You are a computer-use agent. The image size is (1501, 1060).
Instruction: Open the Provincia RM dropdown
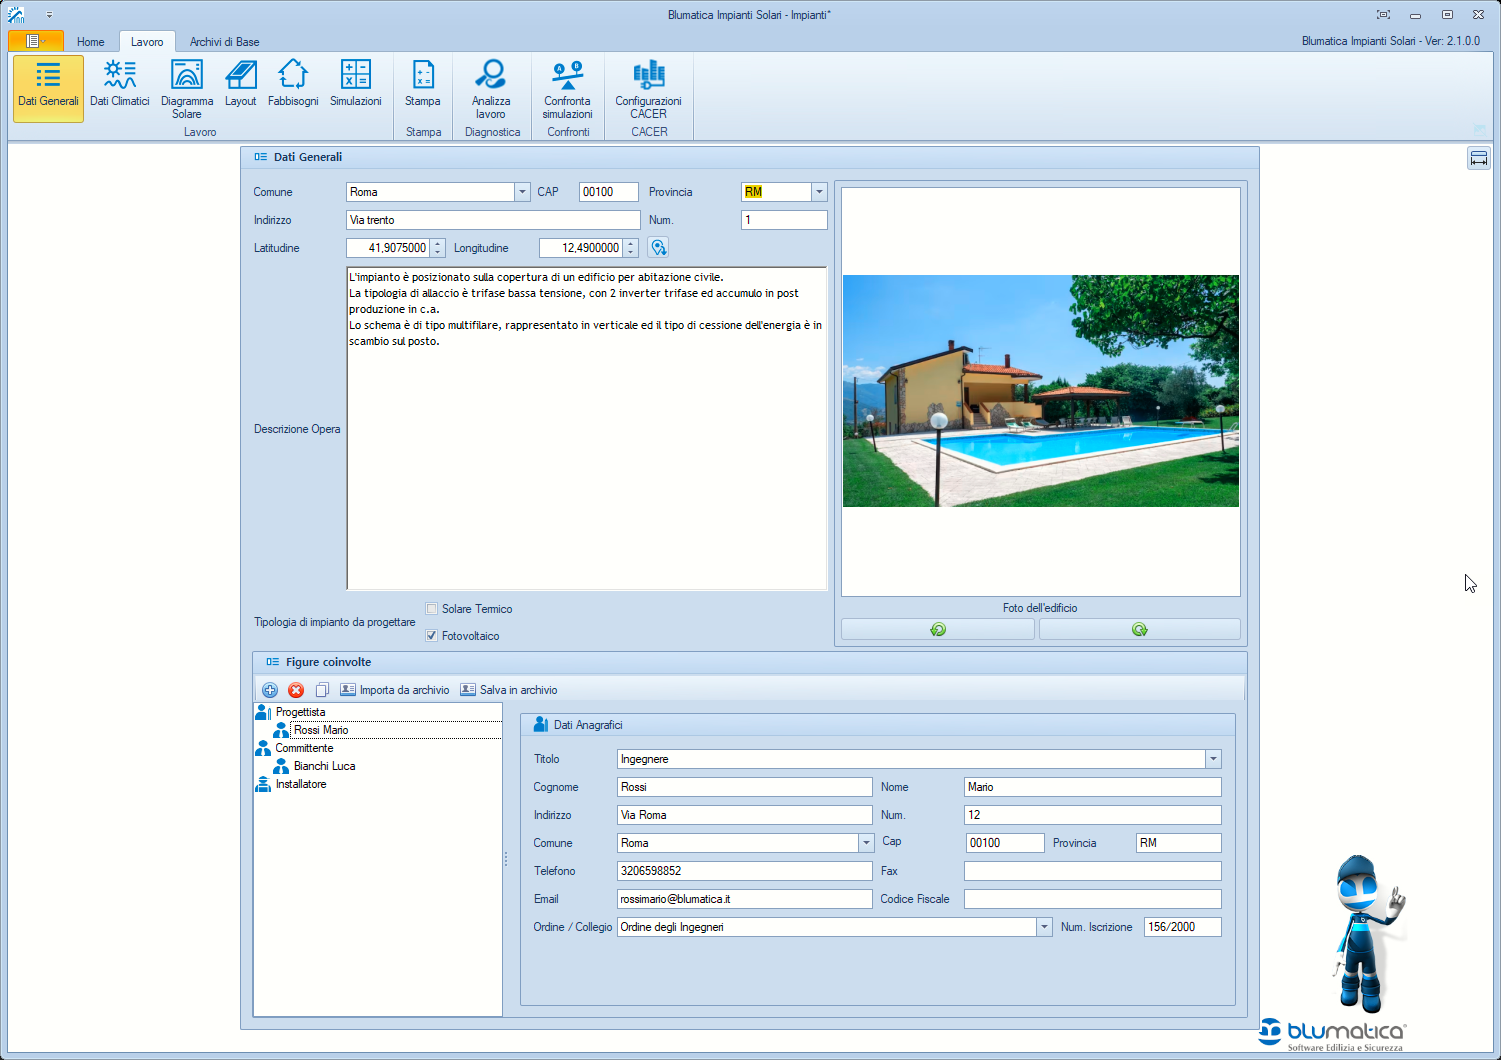pyautogui.click(x=819, y=192)
